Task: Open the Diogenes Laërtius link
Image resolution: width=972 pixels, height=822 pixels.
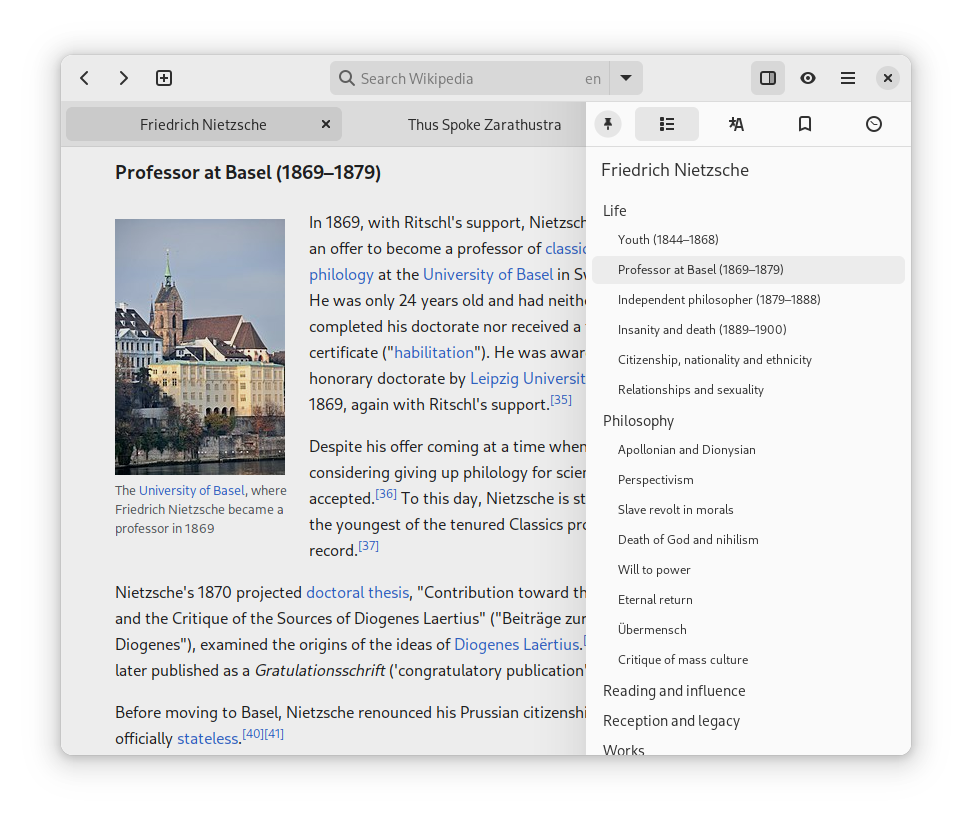Action: [x=516, y=644]
